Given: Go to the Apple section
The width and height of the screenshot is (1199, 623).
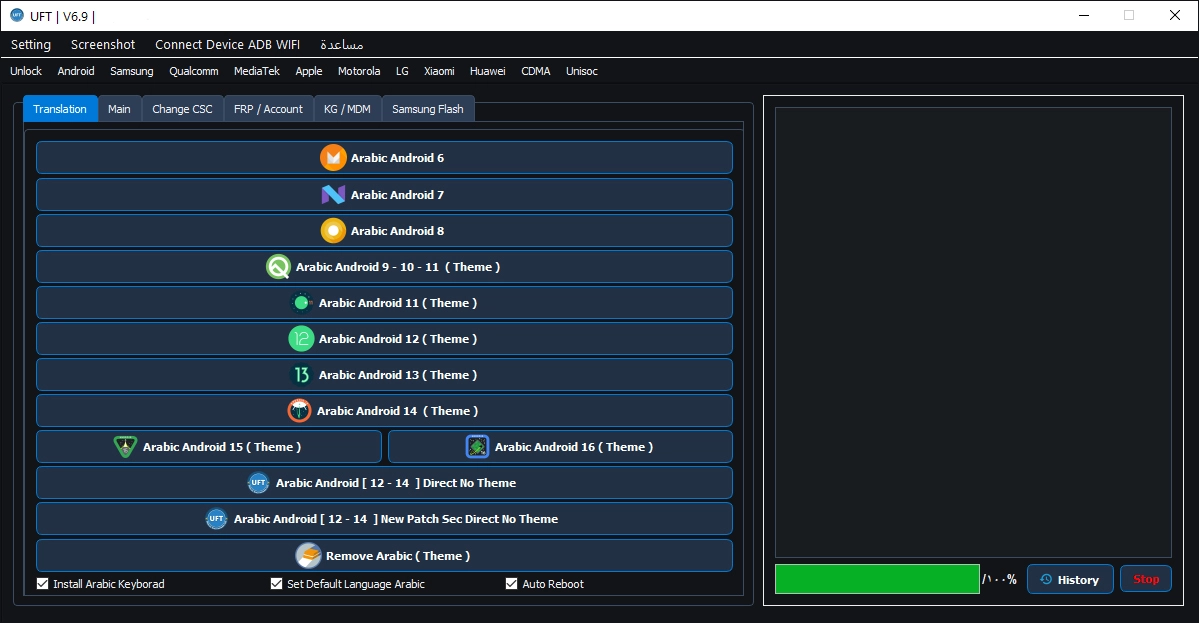Looking at the screenshot, I should (x=309, y=71).
